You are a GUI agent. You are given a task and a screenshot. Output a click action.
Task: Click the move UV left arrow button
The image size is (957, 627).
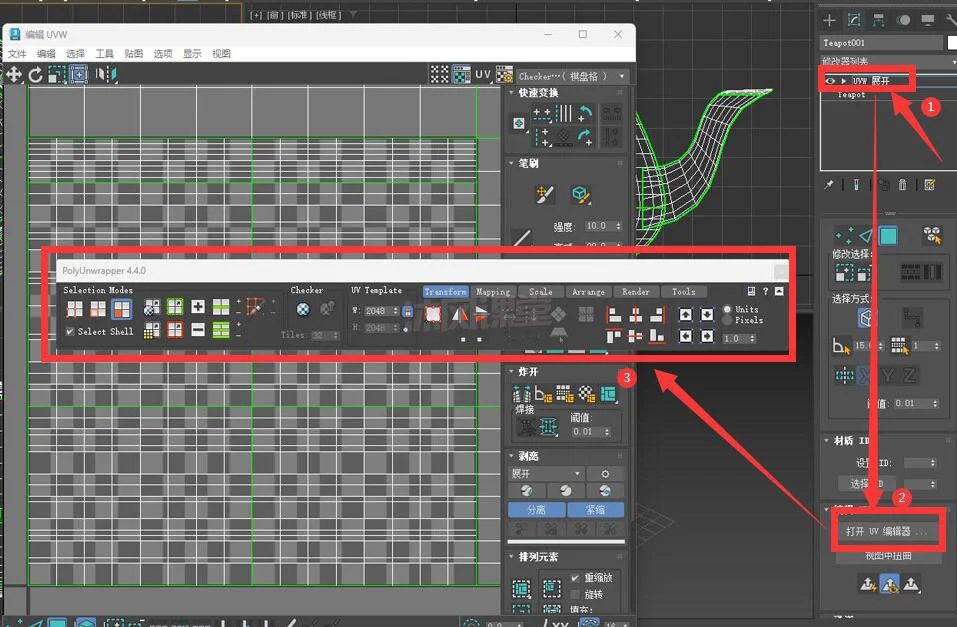tap(686, 336)
